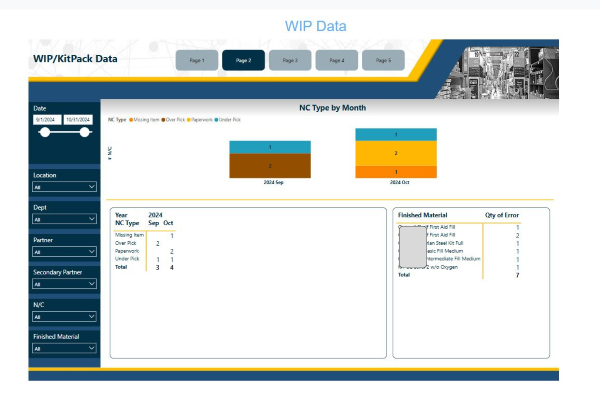600x401 pixels.
Task: Click the Oct column header in matrix
Action: click(x=168, y=223)
